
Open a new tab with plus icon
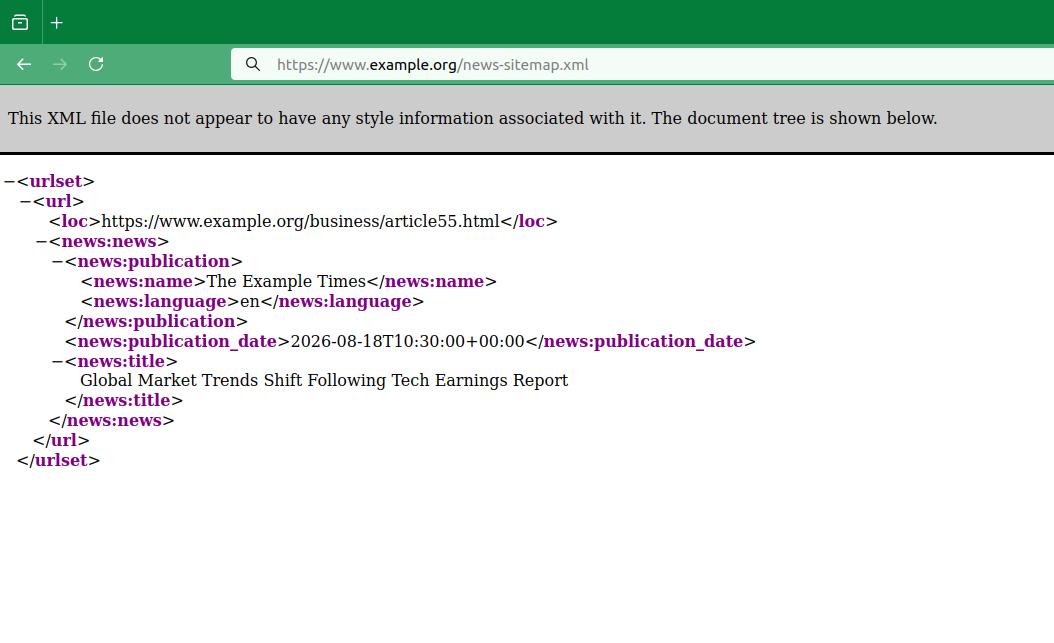click(x=57, y=23)
